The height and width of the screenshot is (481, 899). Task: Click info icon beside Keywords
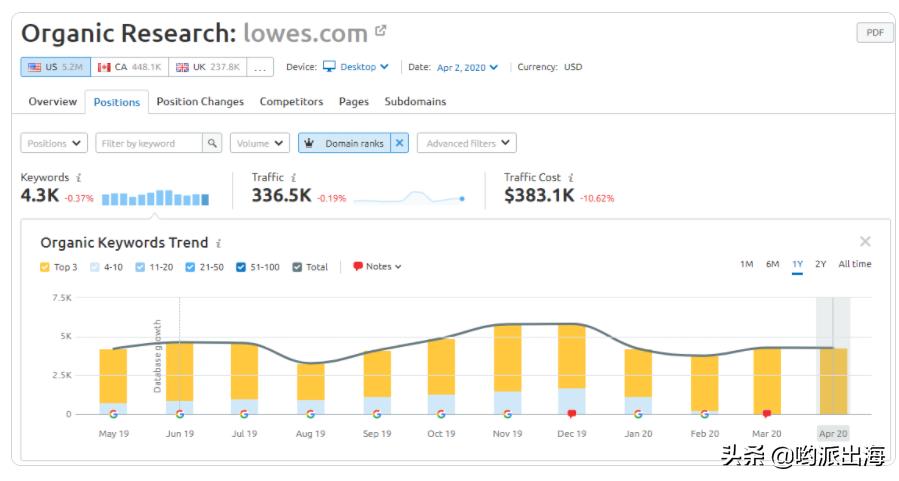point(79,178)
